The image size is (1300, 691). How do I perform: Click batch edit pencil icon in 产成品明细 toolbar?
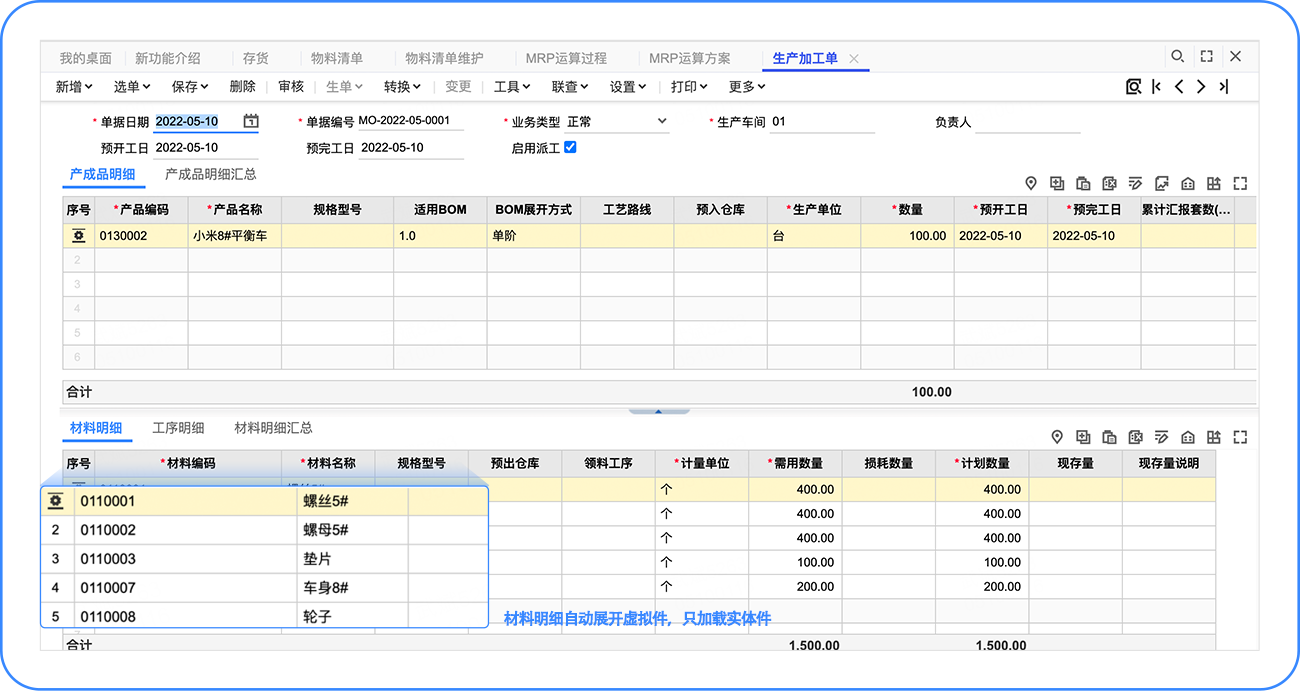1135,183
